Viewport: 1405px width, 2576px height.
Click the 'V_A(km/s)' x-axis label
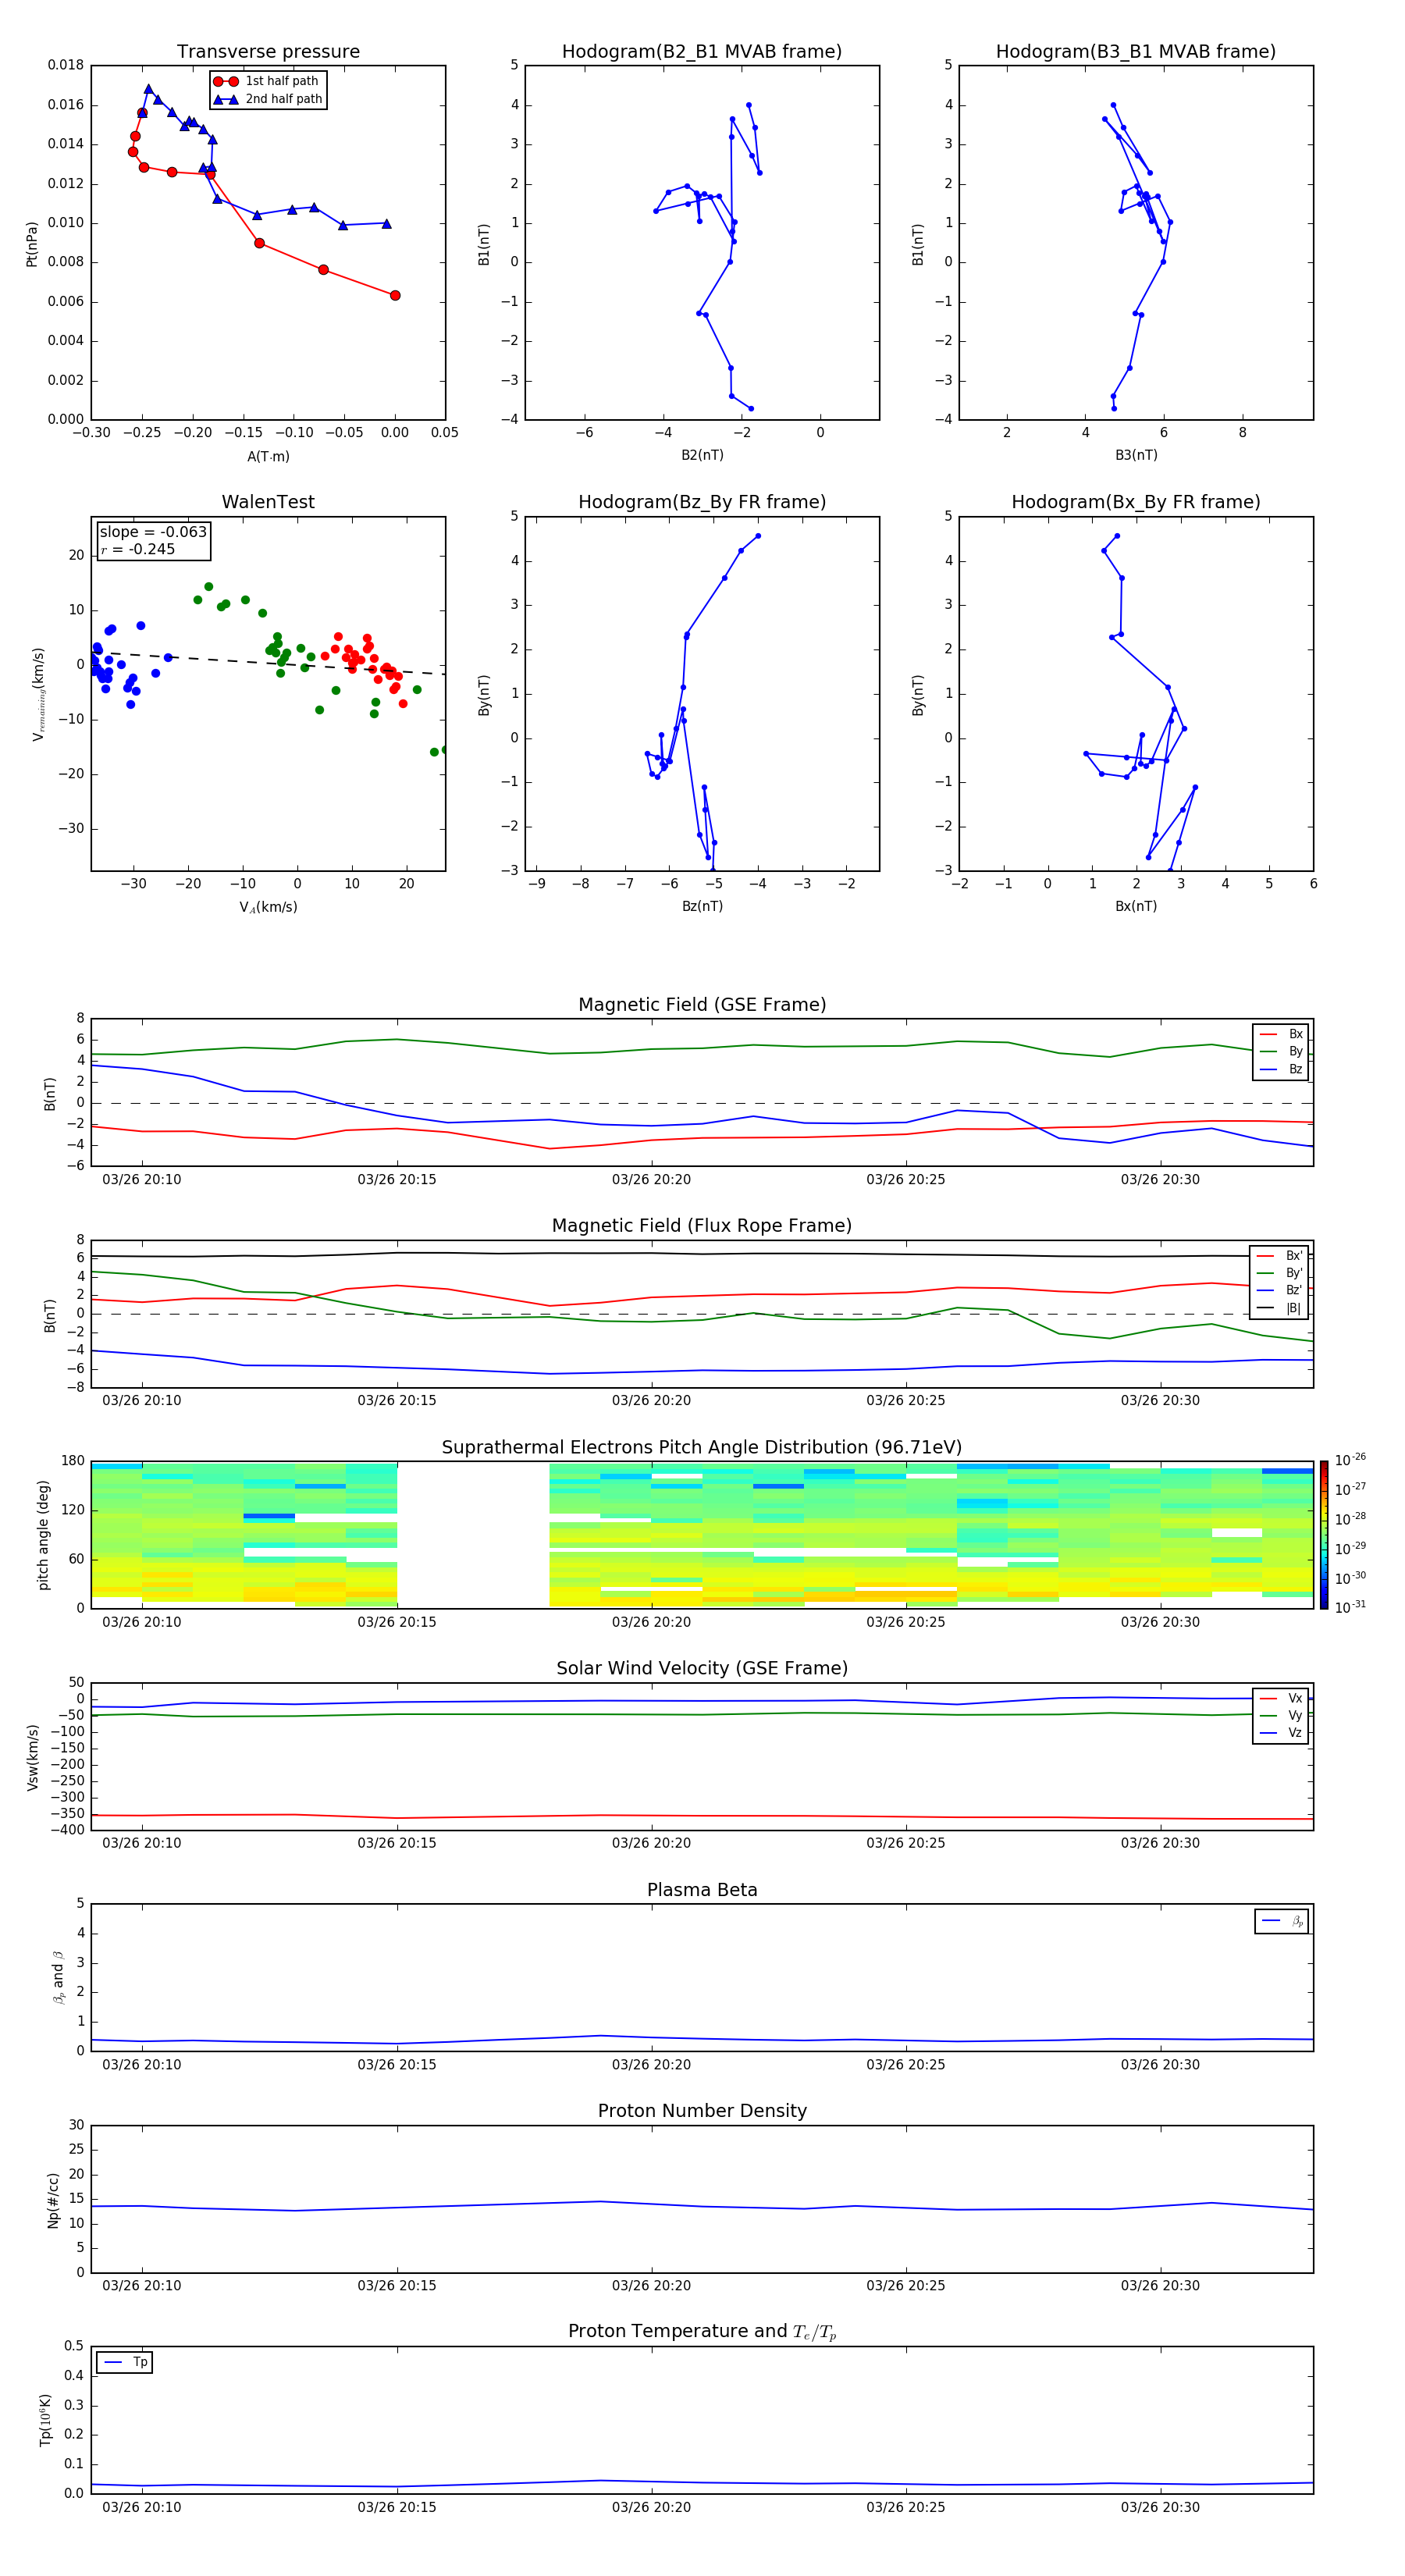268,908
